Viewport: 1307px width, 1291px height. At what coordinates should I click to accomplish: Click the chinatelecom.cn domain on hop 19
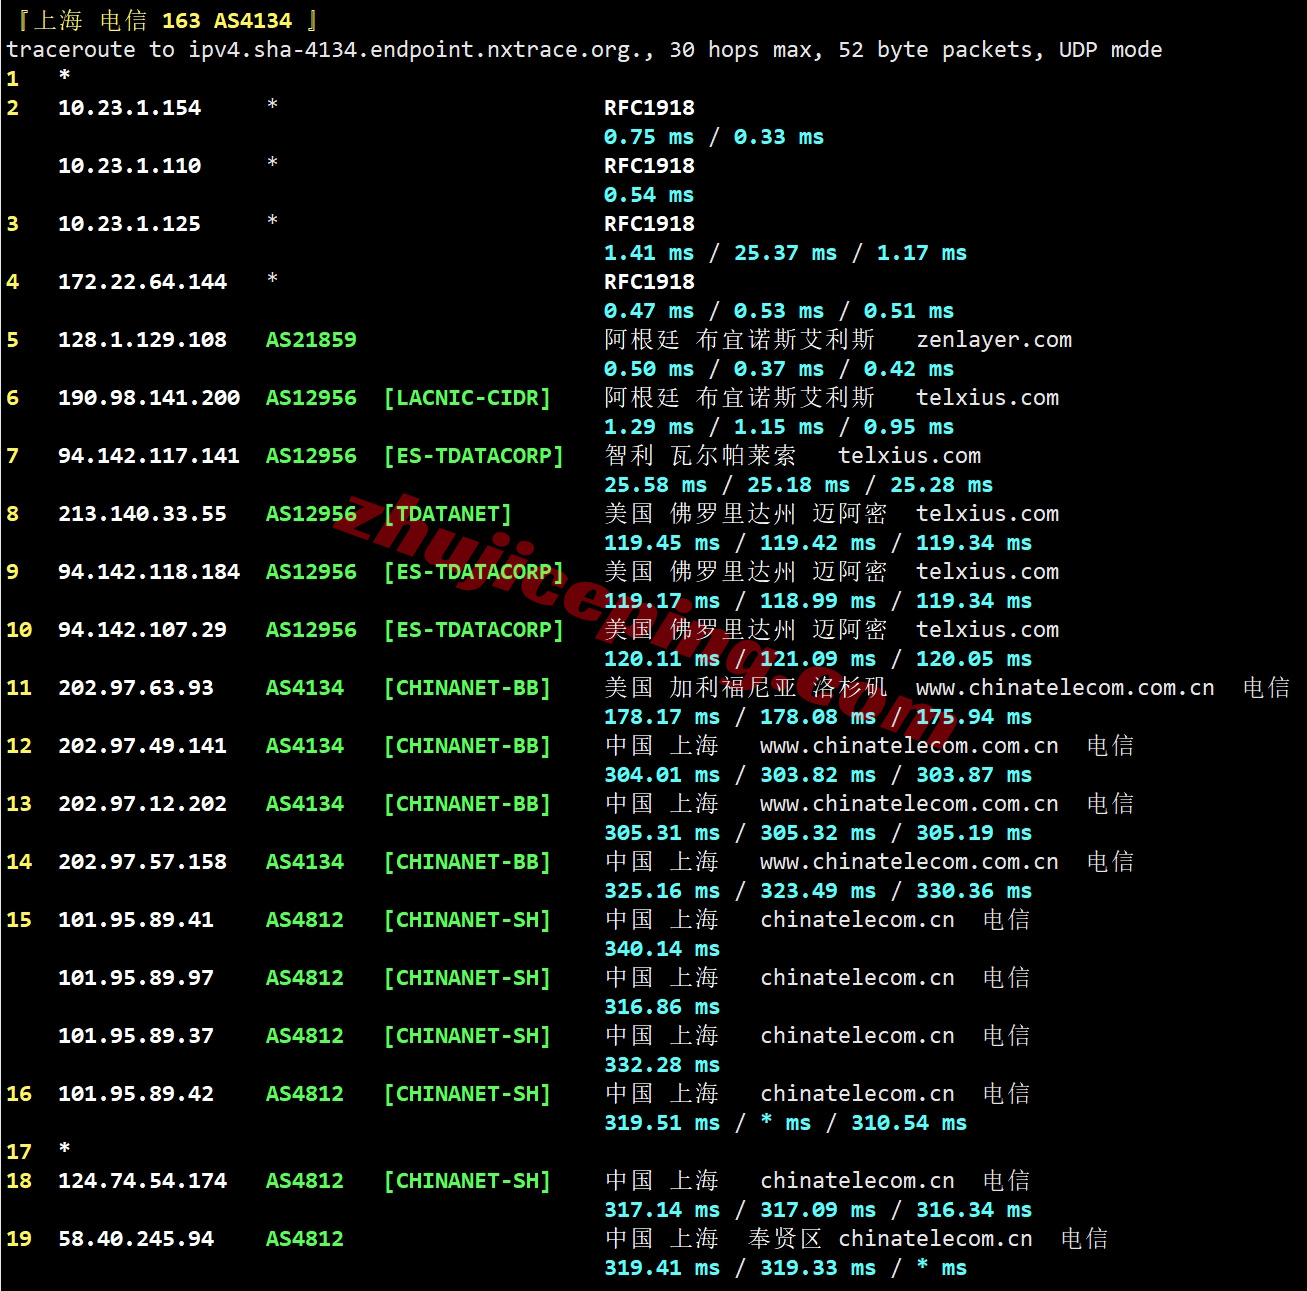pyautogui.click(x=935, y=1239)
